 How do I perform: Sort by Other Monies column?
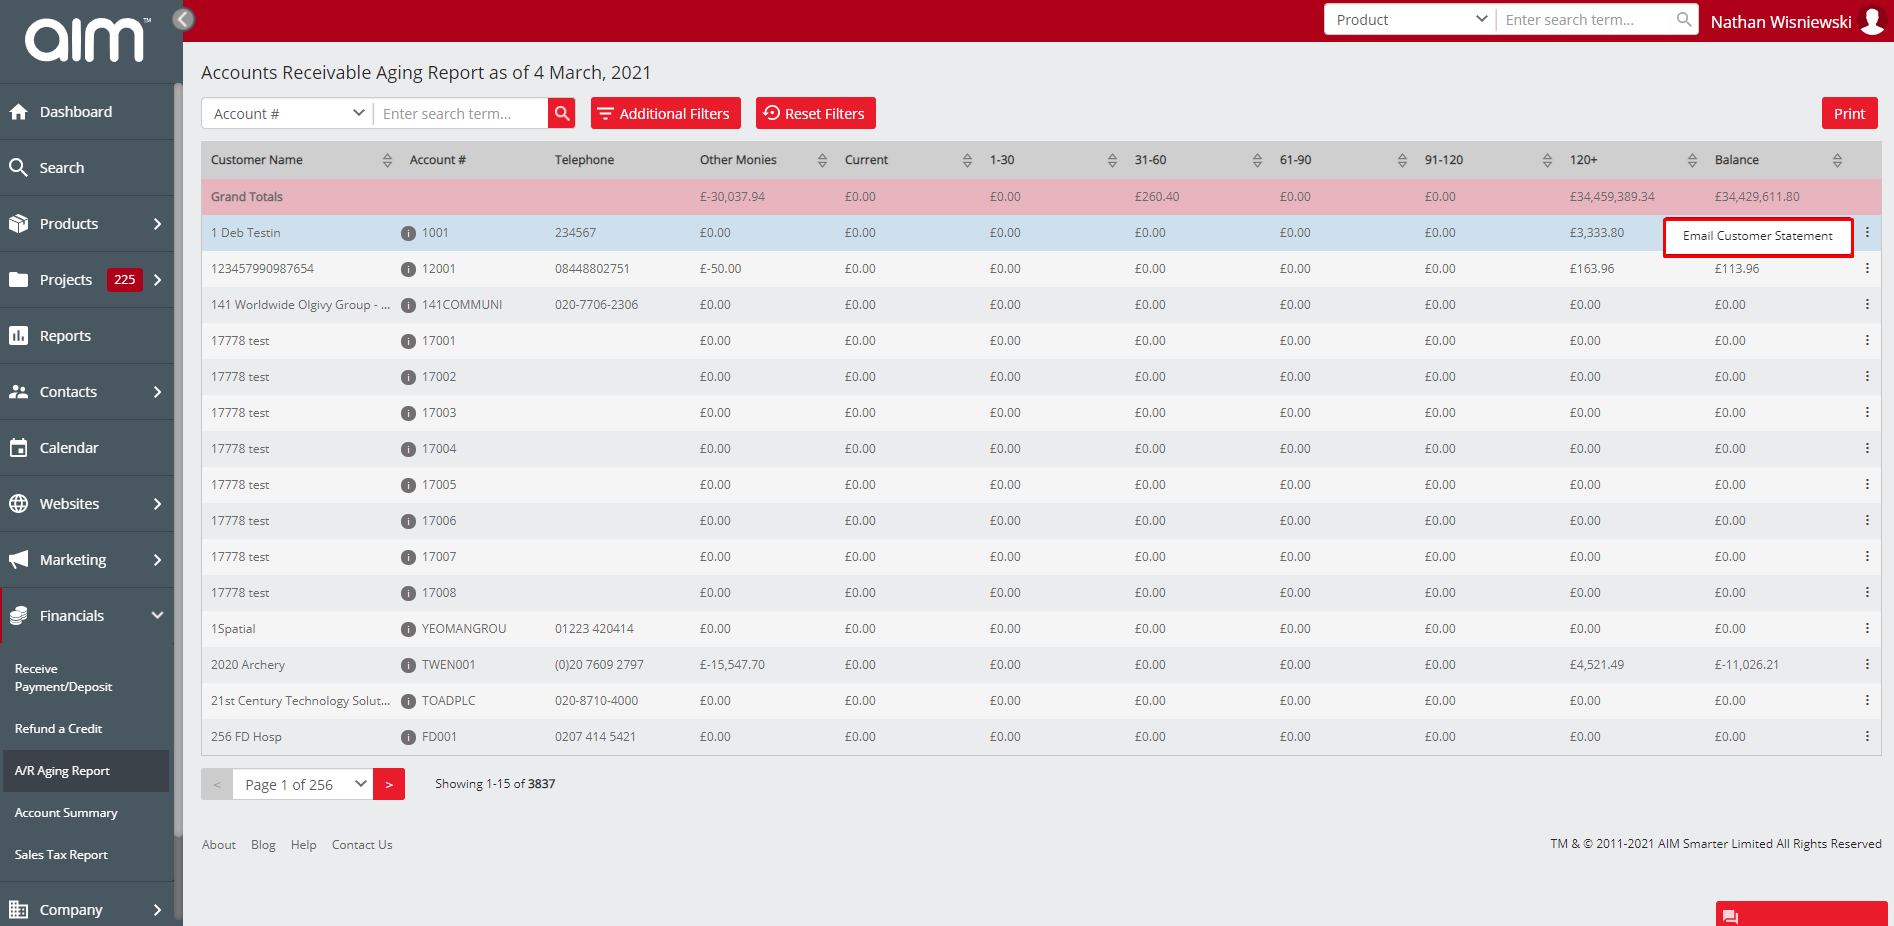point(822,160)
